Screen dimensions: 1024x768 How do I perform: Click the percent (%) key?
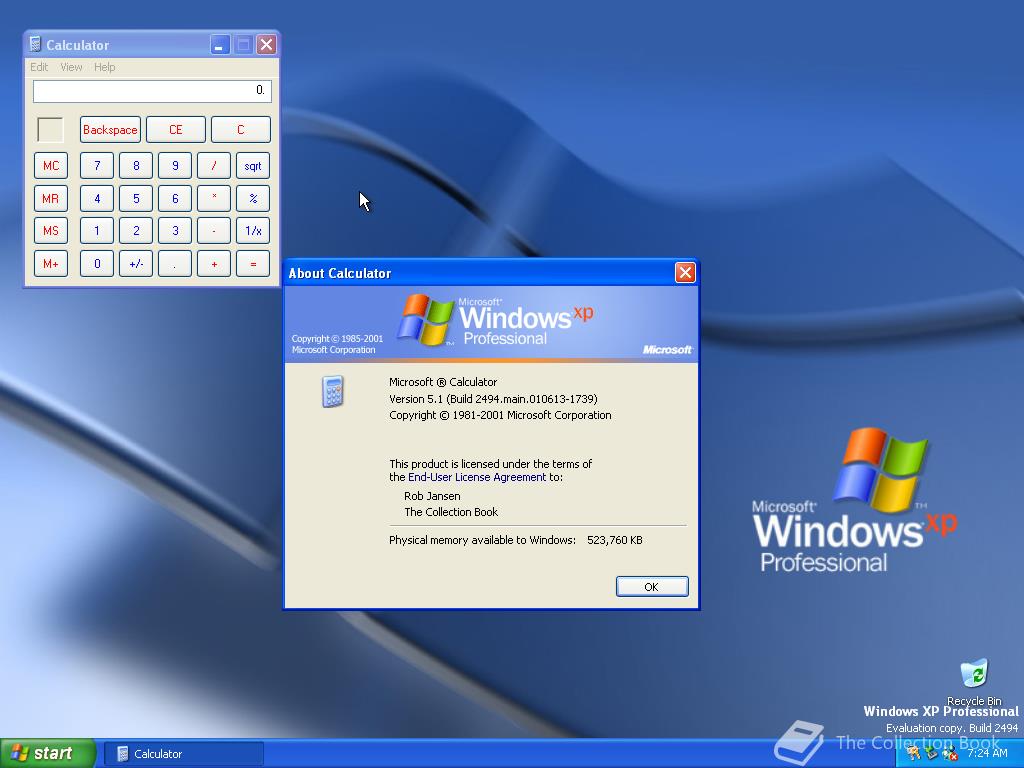pos(253,199)
